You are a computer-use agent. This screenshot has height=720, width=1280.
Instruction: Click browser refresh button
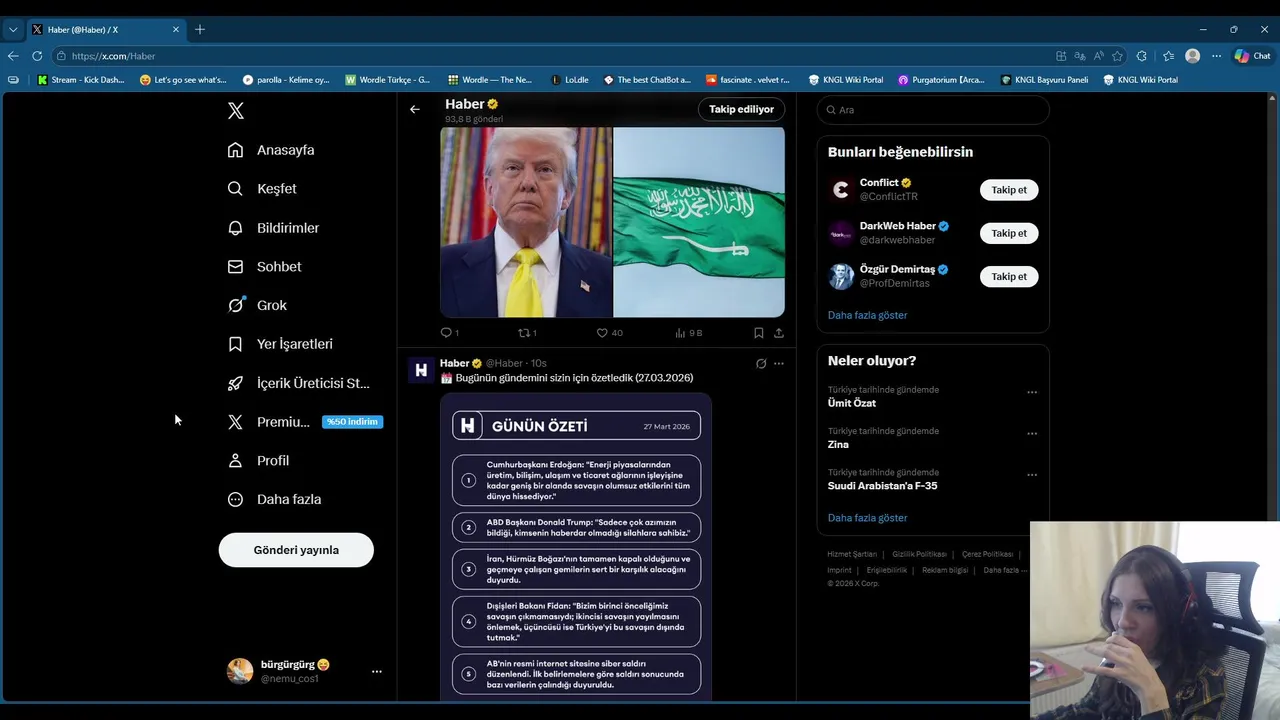pyautogui.click(x=37, y=56)
